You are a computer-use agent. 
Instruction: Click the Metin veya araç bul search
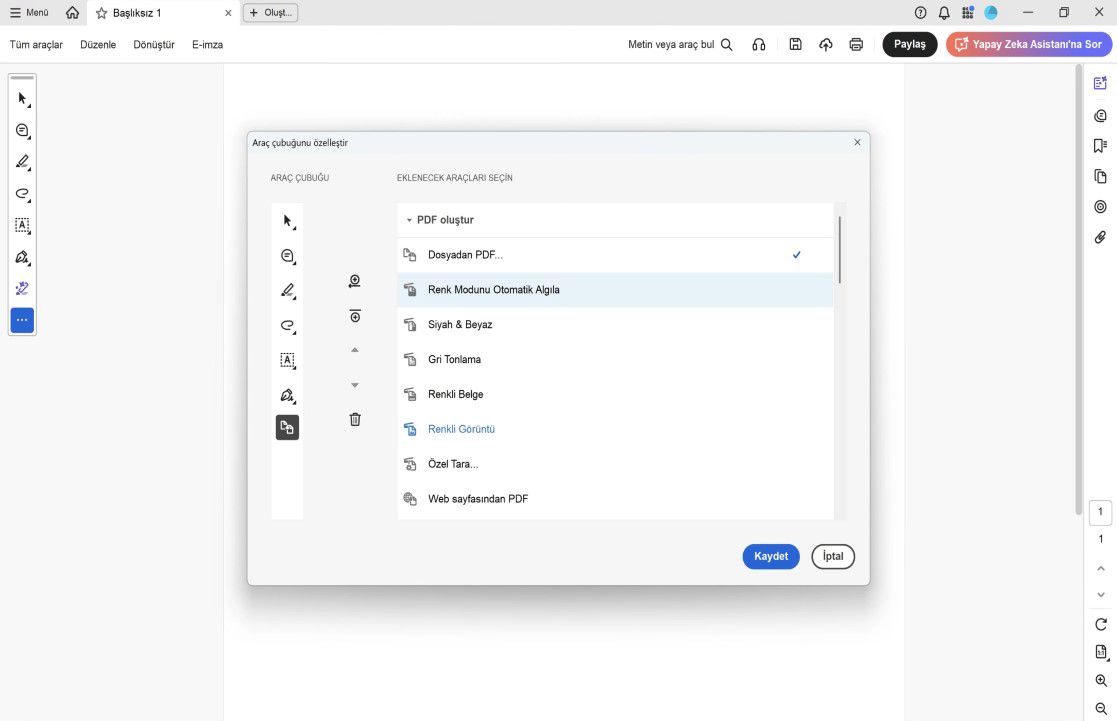680,45
